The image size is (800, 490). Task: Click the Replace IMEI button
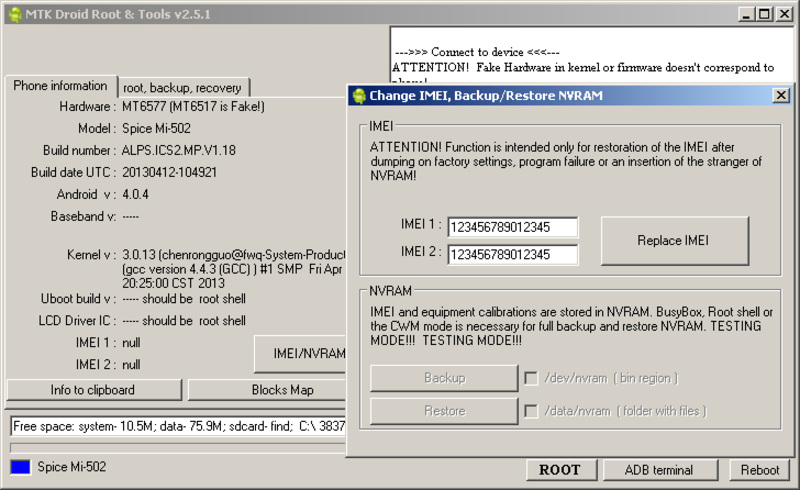(x=675, y=240)
